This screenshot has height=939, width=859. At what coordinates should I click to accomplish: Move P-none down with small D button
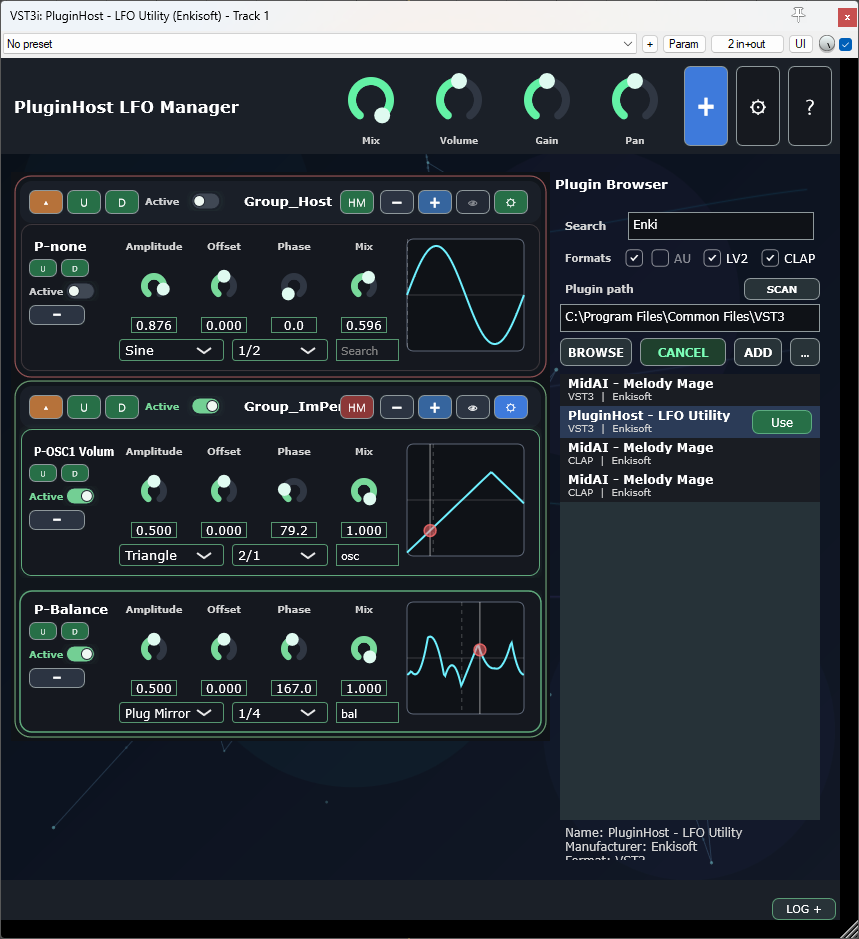(x=75, y=268)
